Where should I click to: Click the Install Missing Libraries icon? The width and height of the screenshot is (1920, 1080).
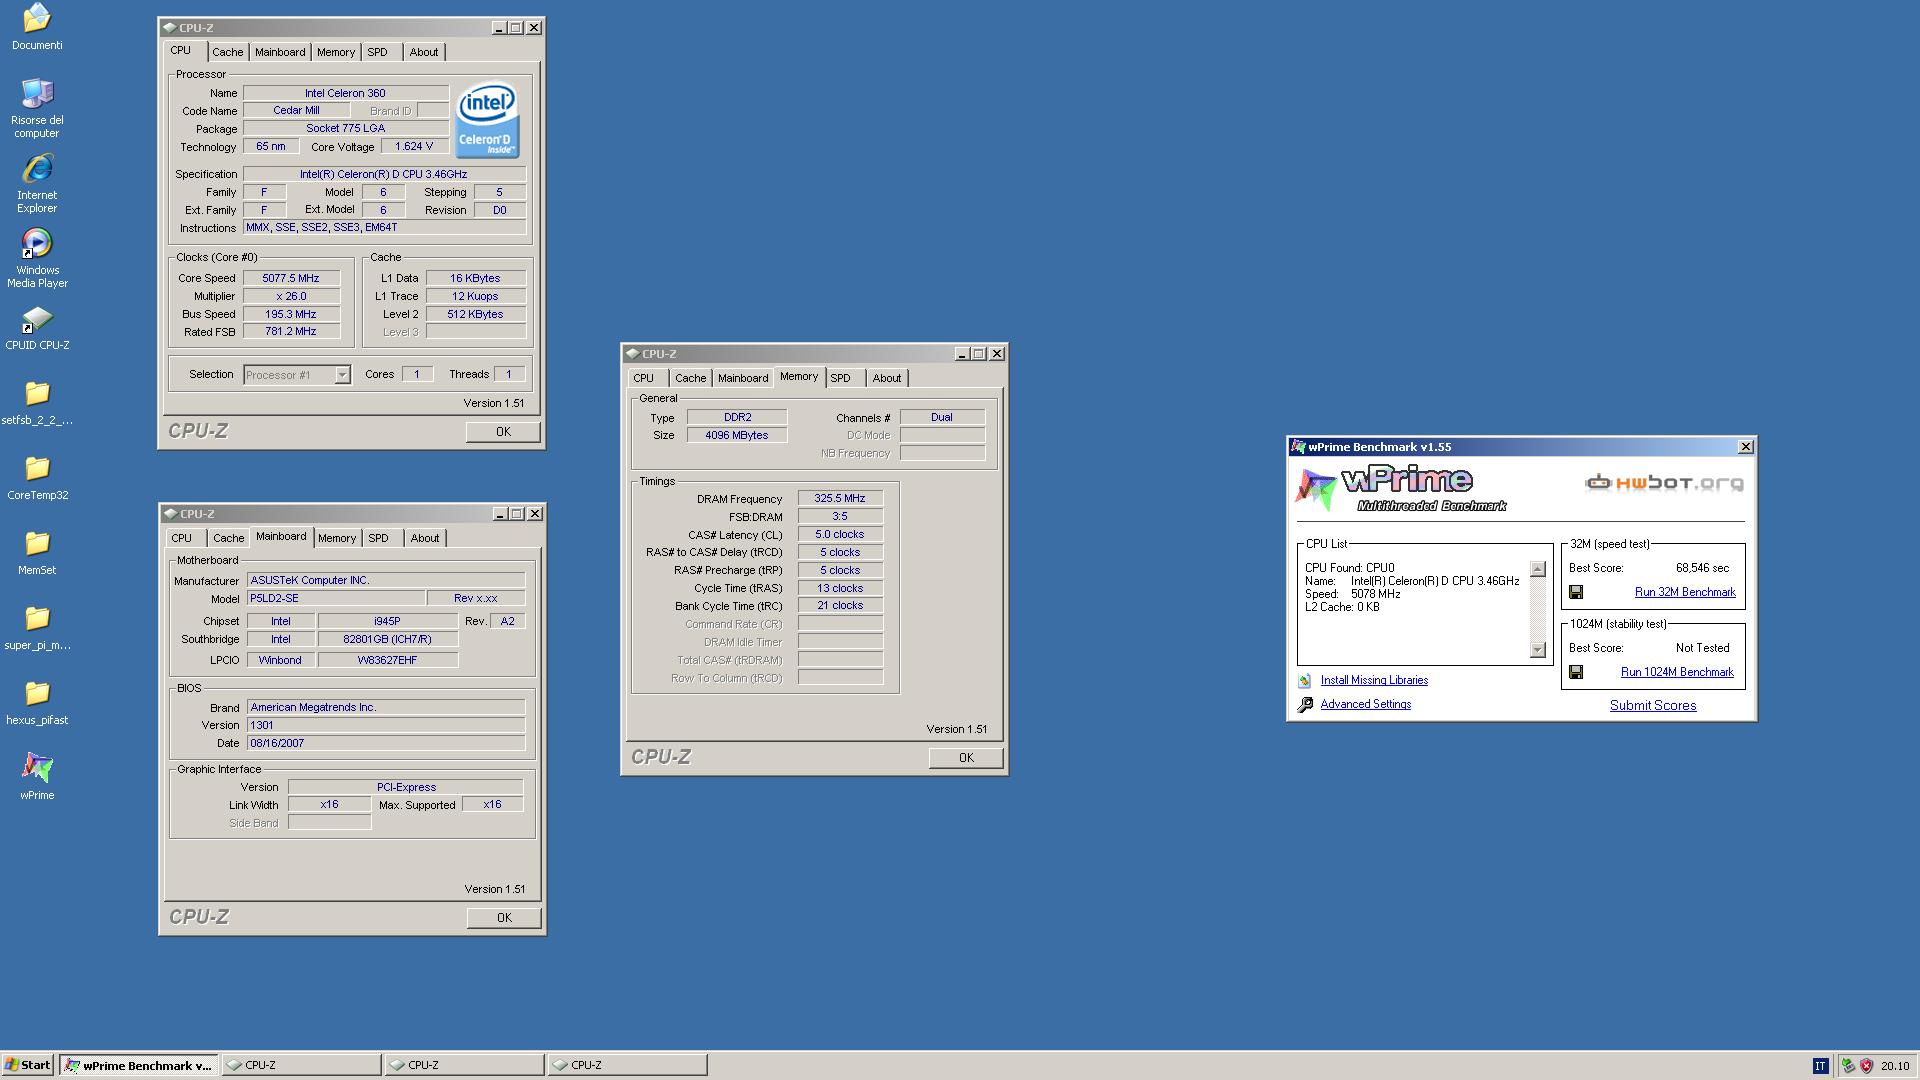click(1304, 680)
